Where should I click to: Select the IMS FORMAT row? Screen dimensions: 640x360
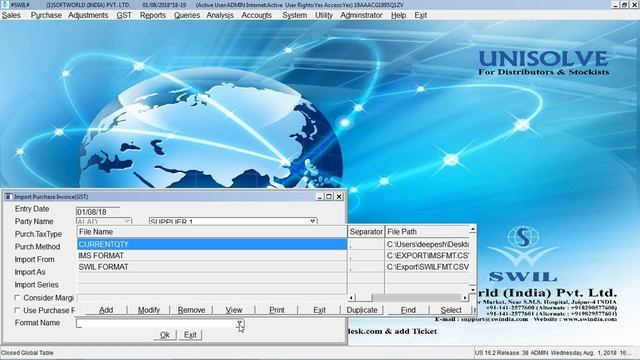(212, 256)
